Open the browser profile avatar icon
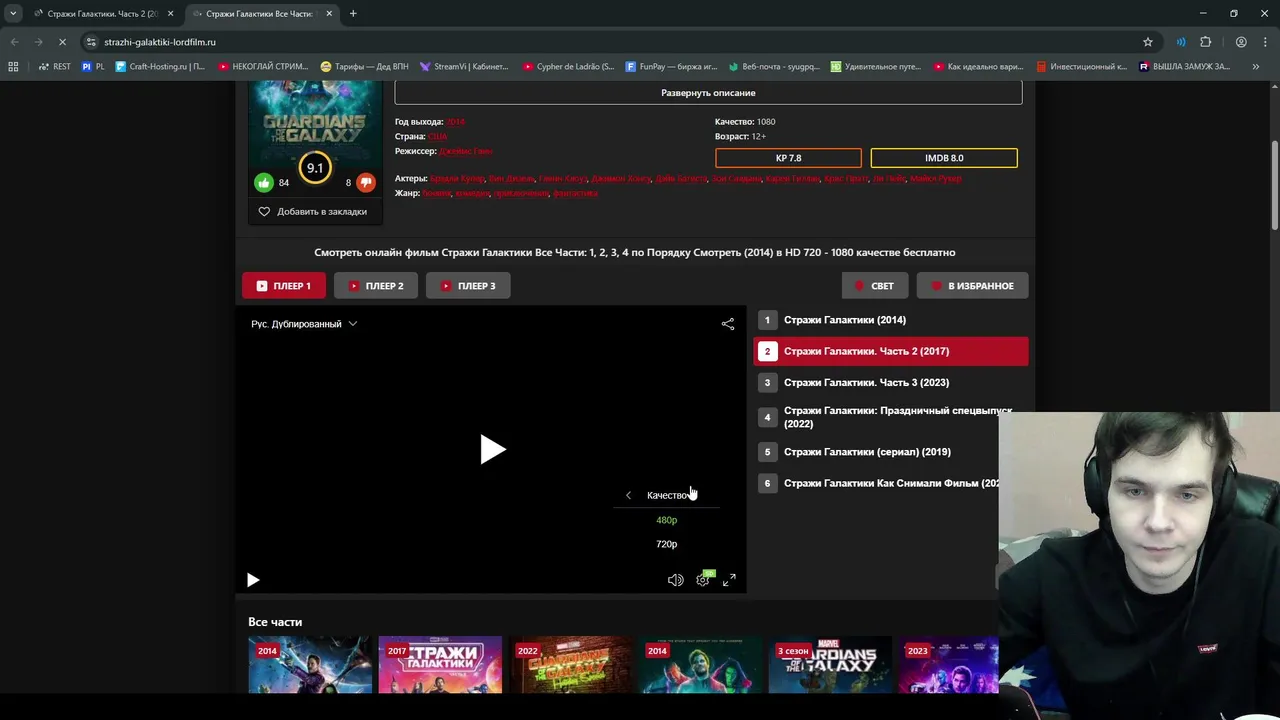1280x720 pixels. pos(1241,42)
